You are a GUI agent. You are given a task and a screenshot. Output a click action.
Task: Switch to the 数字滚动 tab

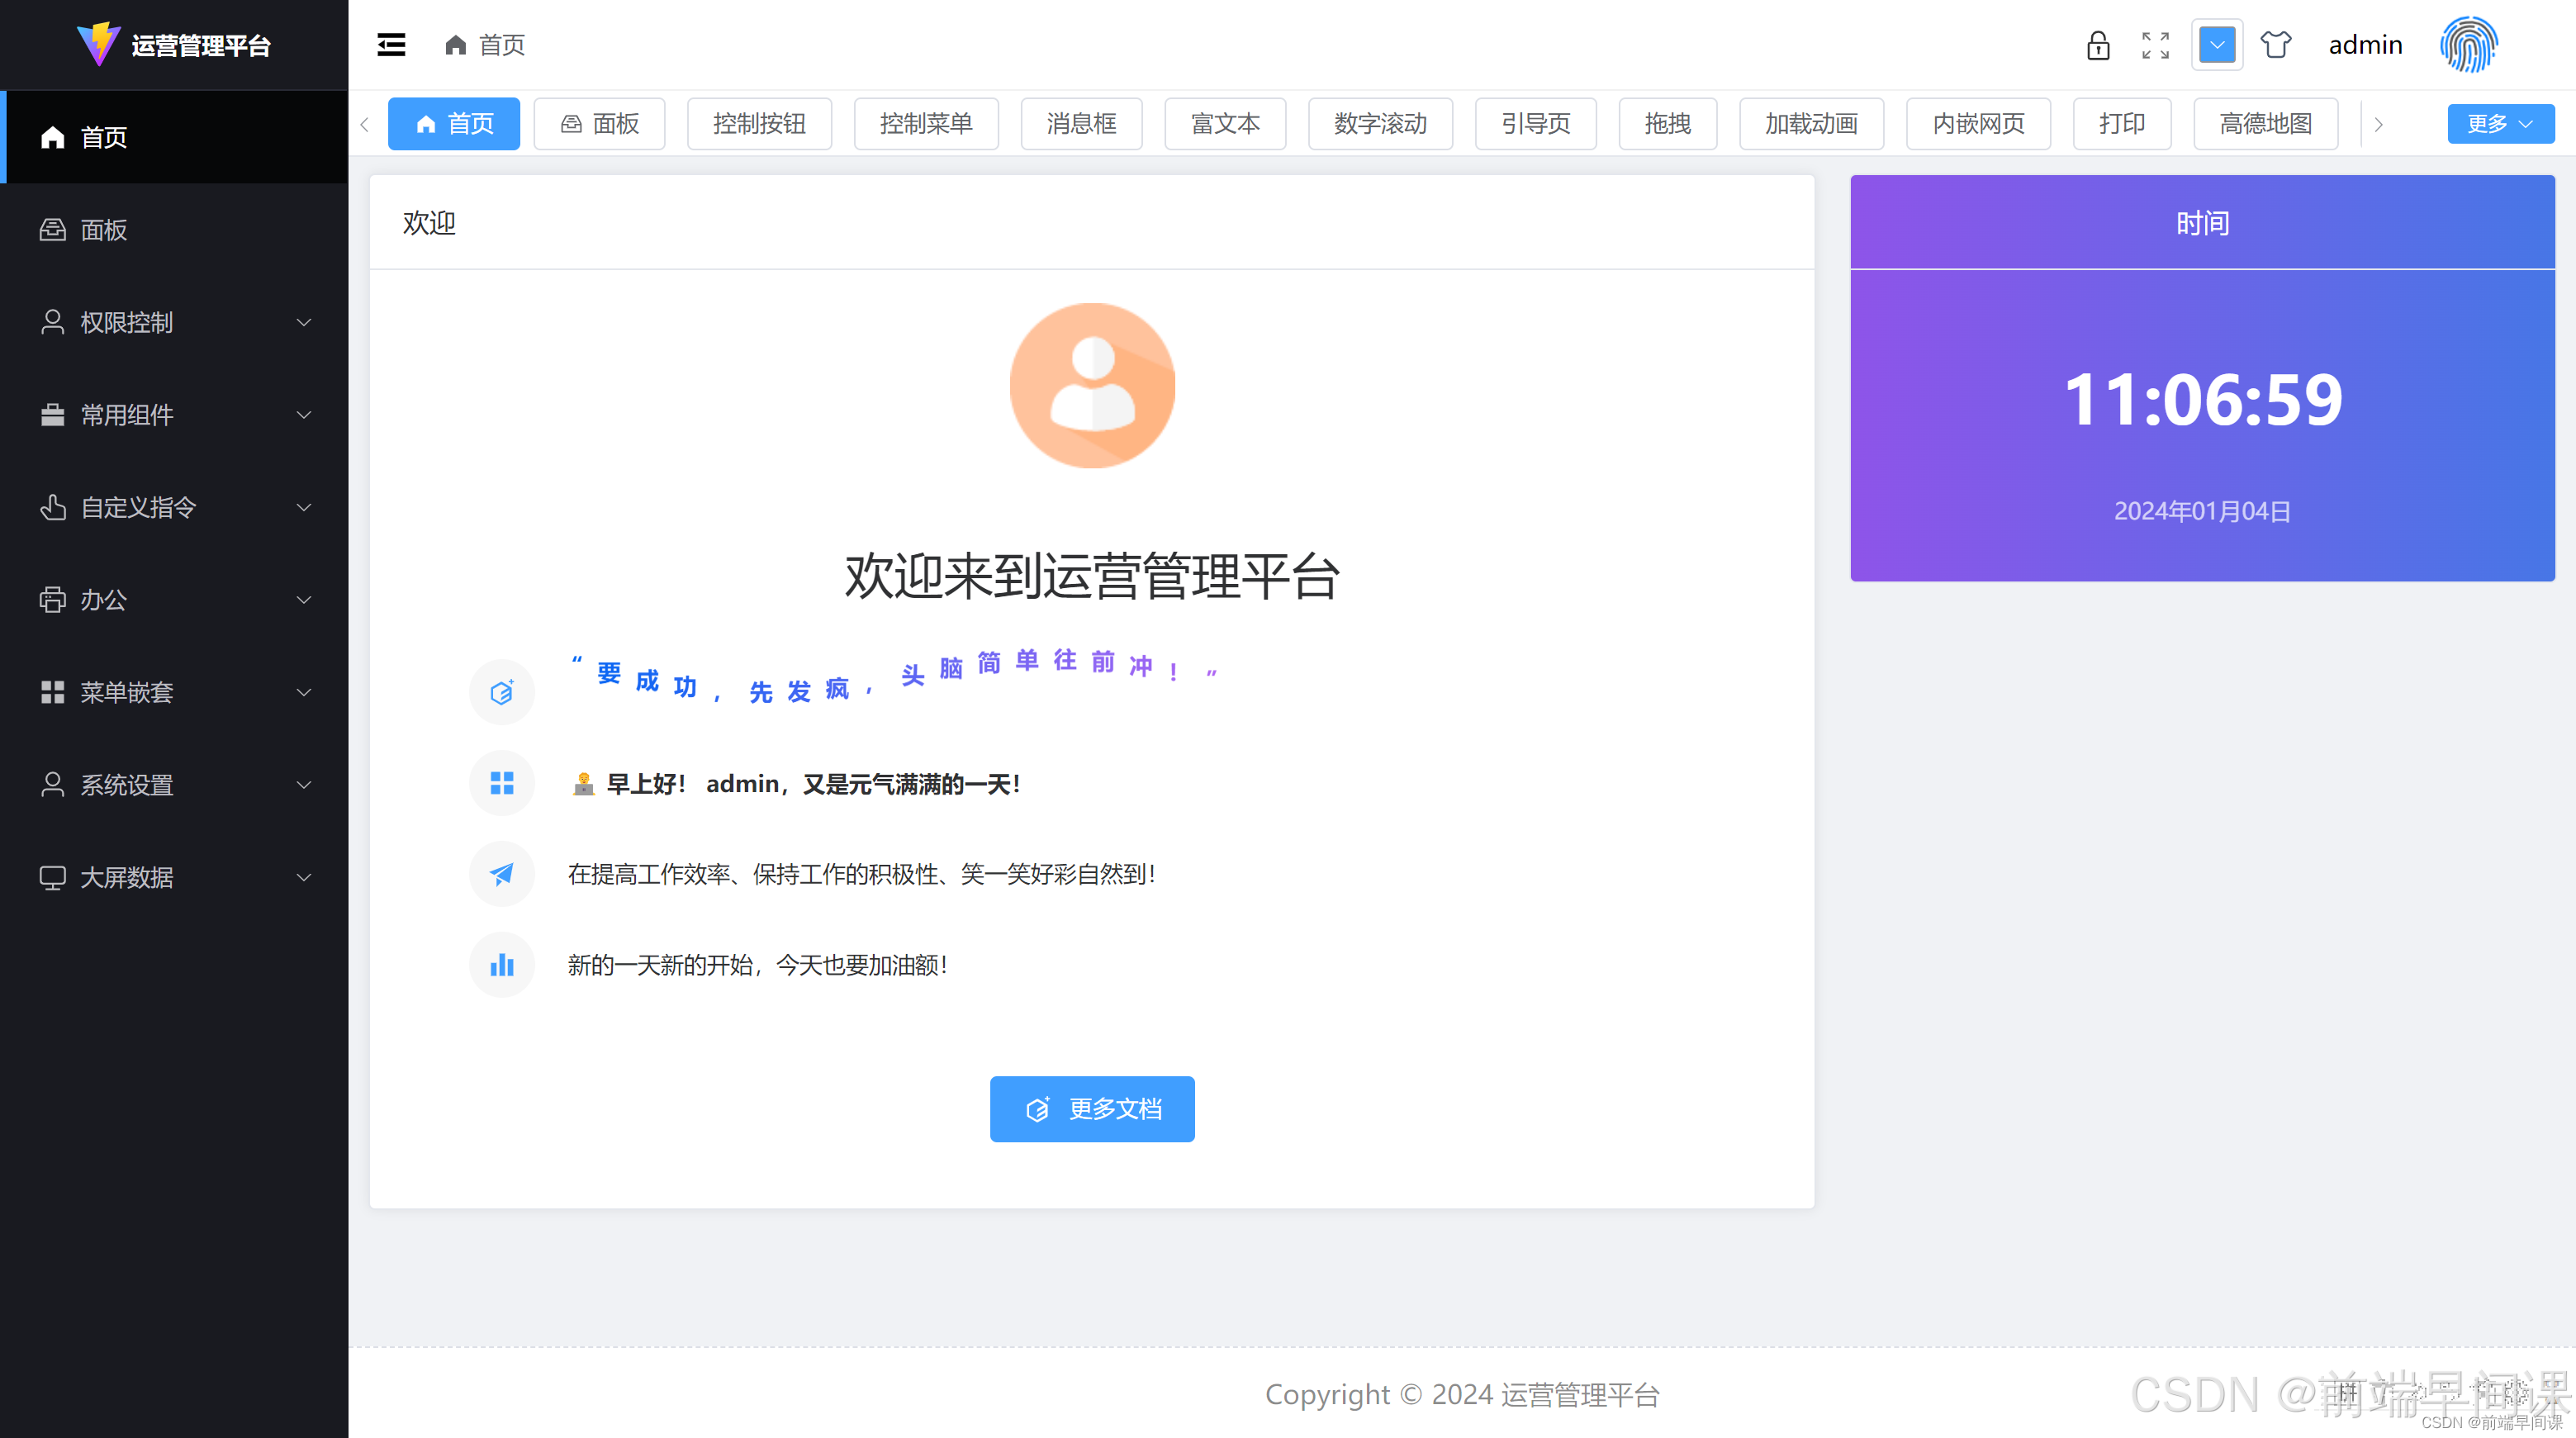[x=1380, y=124]
